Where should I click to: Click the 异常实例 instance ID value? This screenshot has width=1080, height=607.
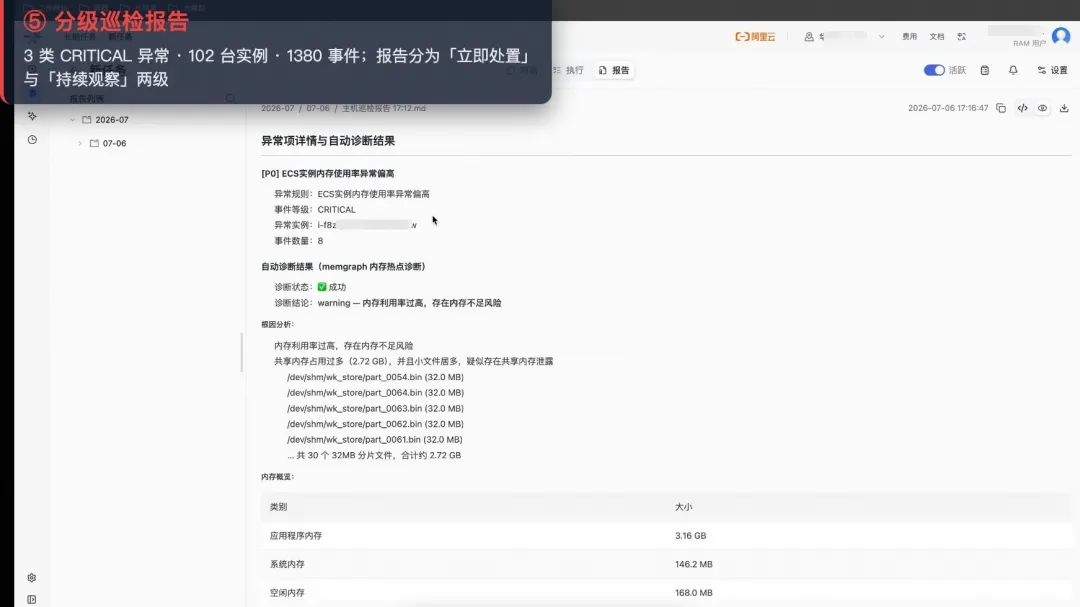367,225
